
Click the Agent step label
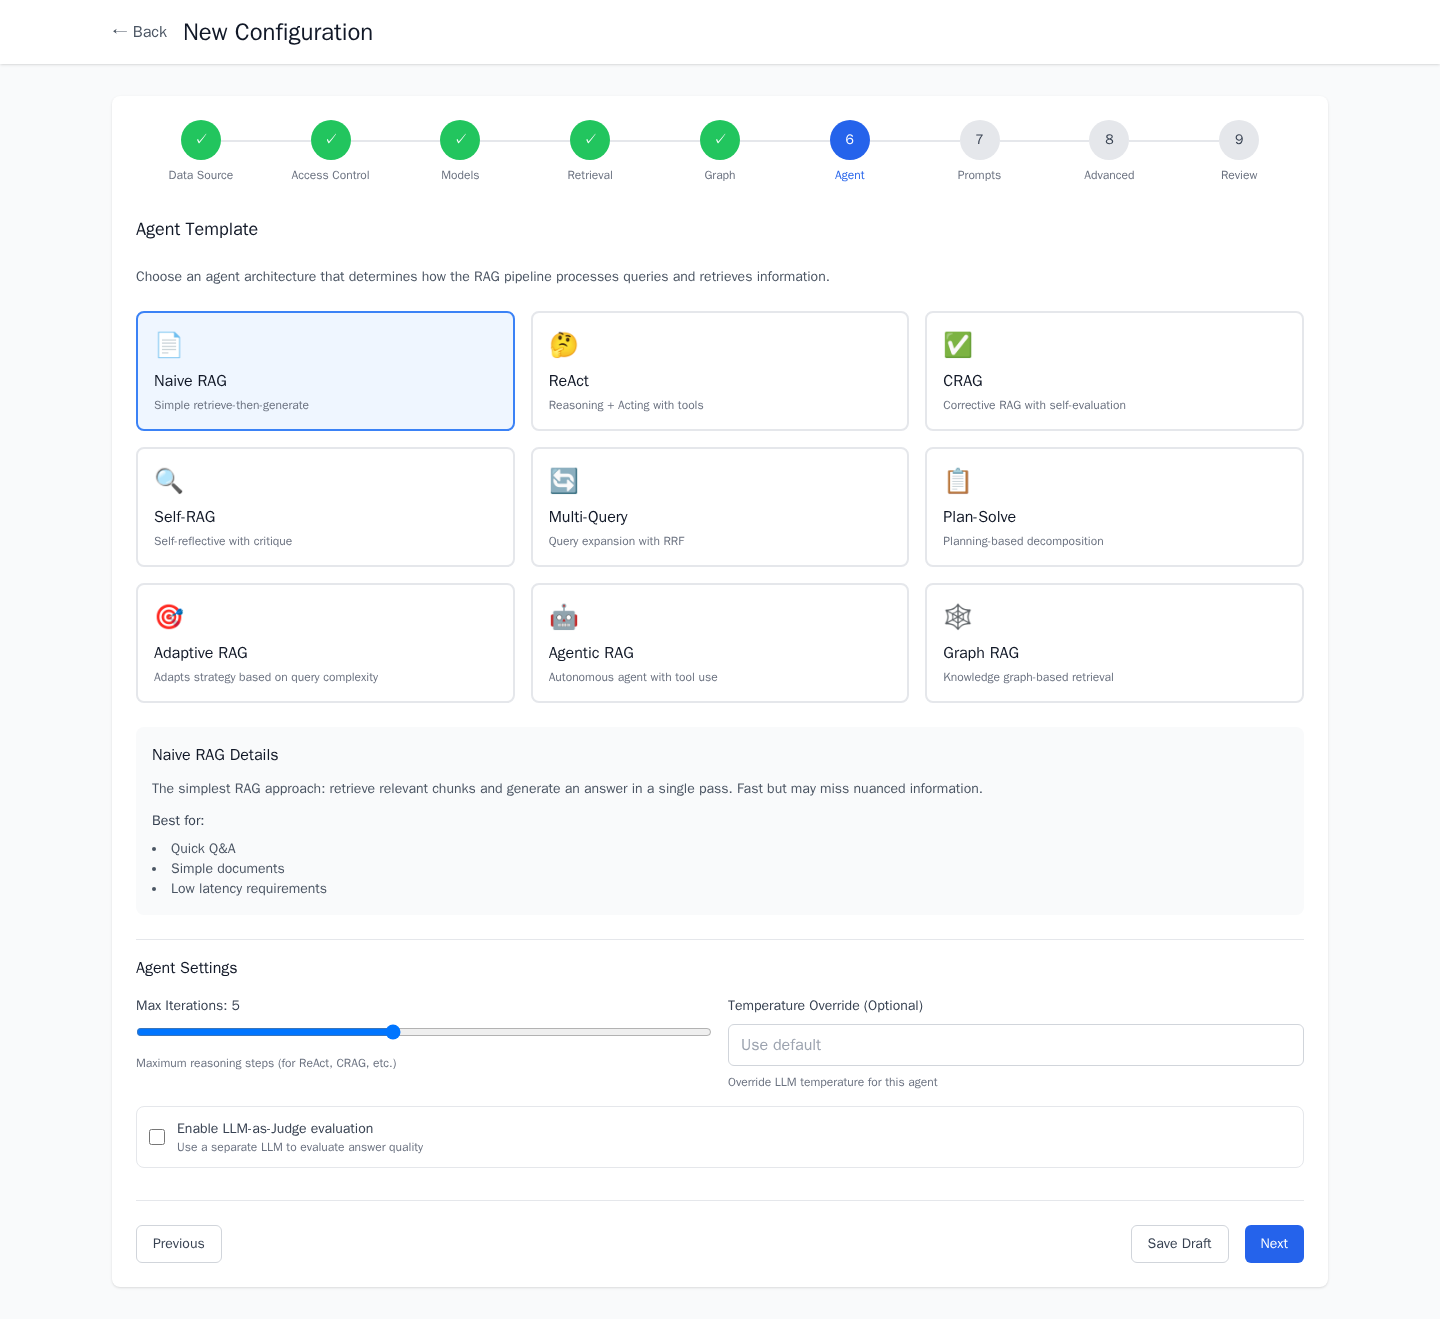[x=850, y=175]
